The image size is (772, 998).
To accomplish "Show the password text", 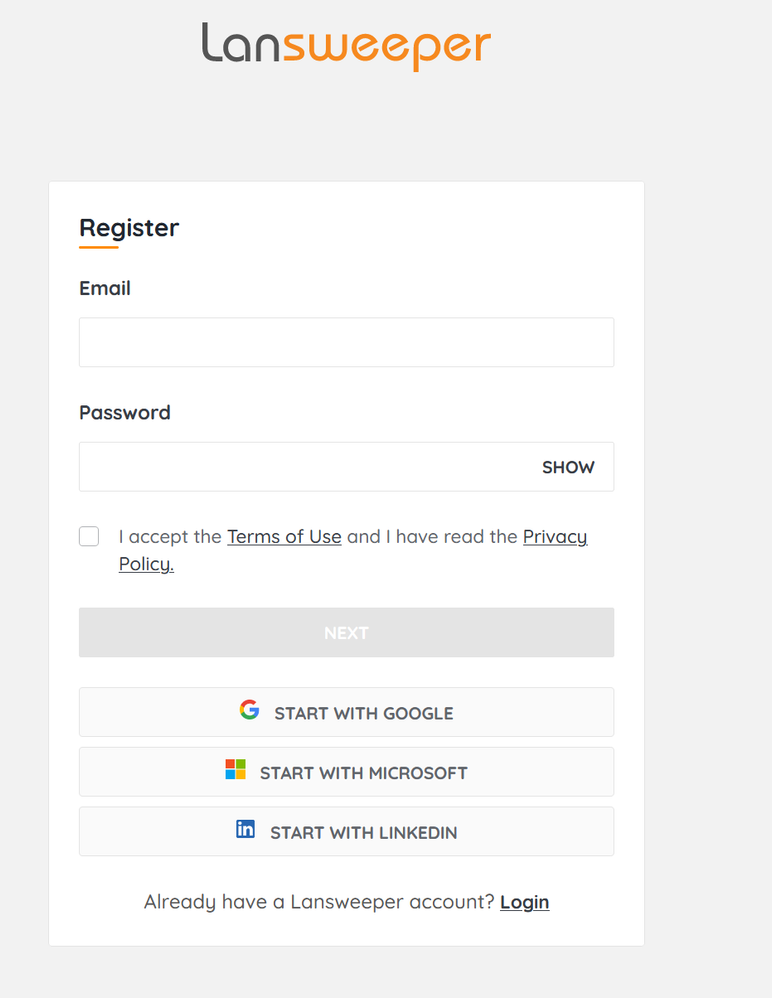I will pos(568,467).
